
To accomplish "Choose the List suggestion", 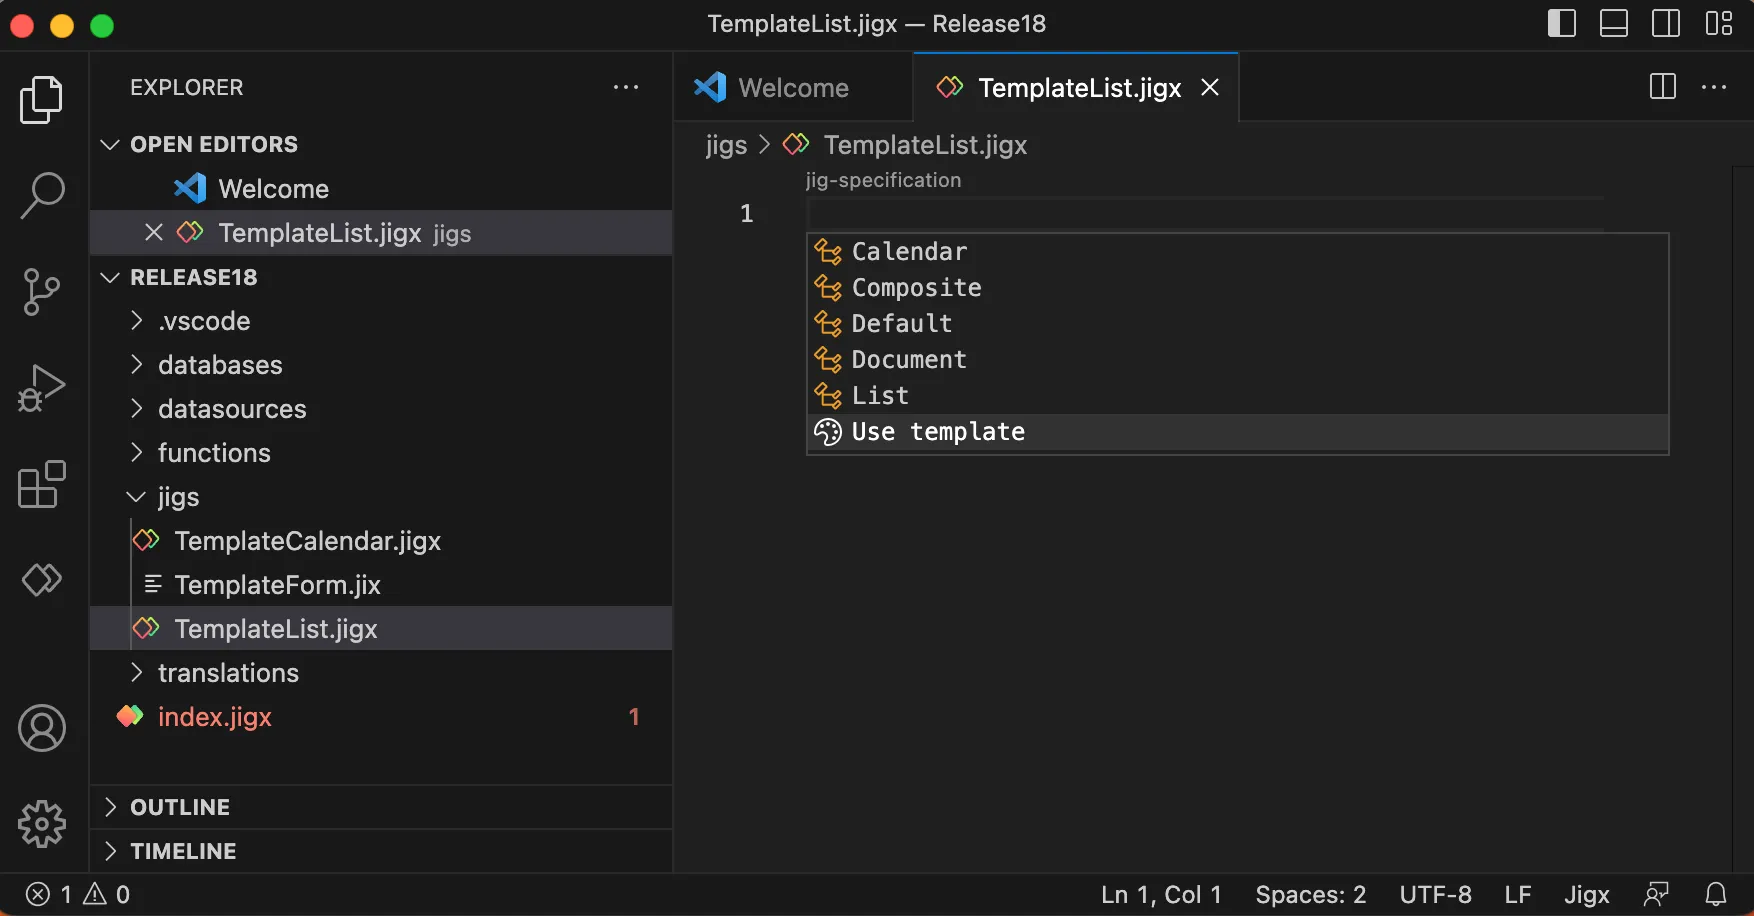I will click(1238, 396).
